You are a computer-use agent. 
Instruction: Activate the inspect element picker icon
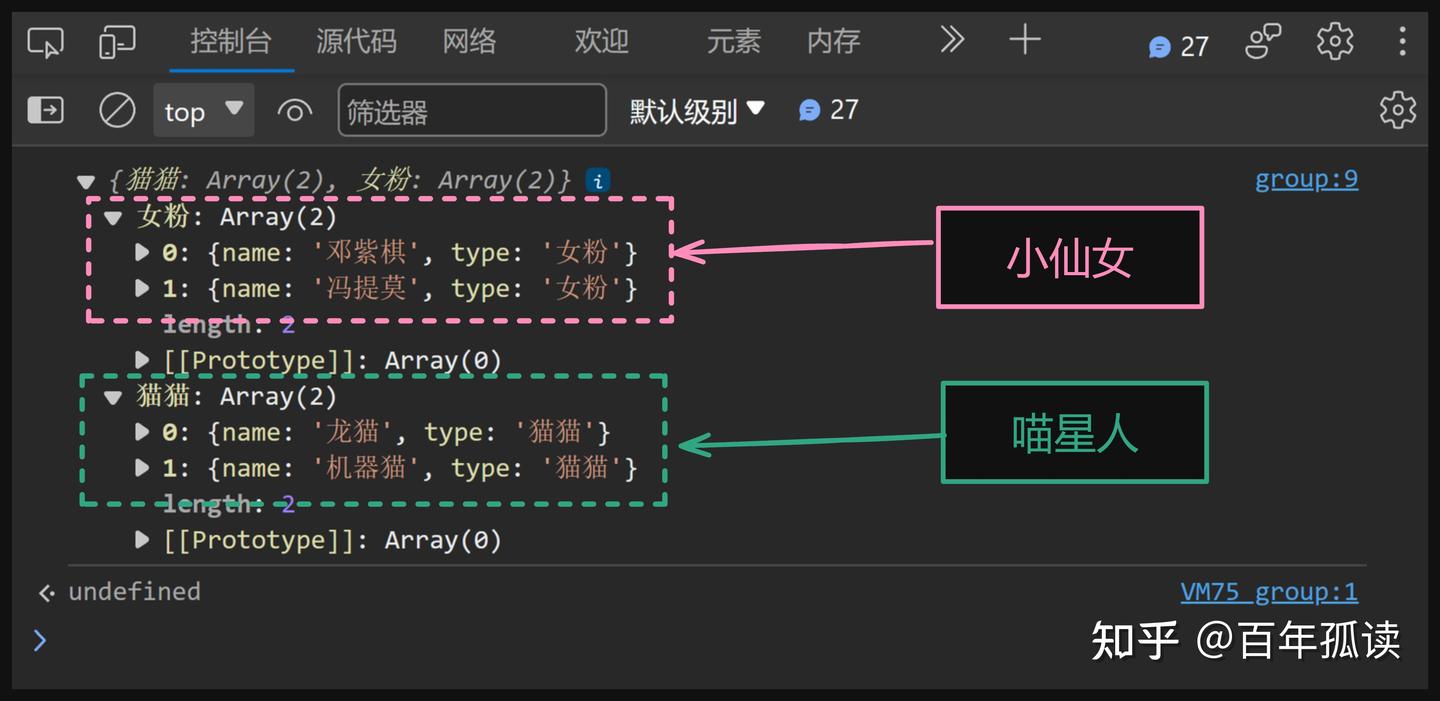pyautogui.click(x=45, y=42)
